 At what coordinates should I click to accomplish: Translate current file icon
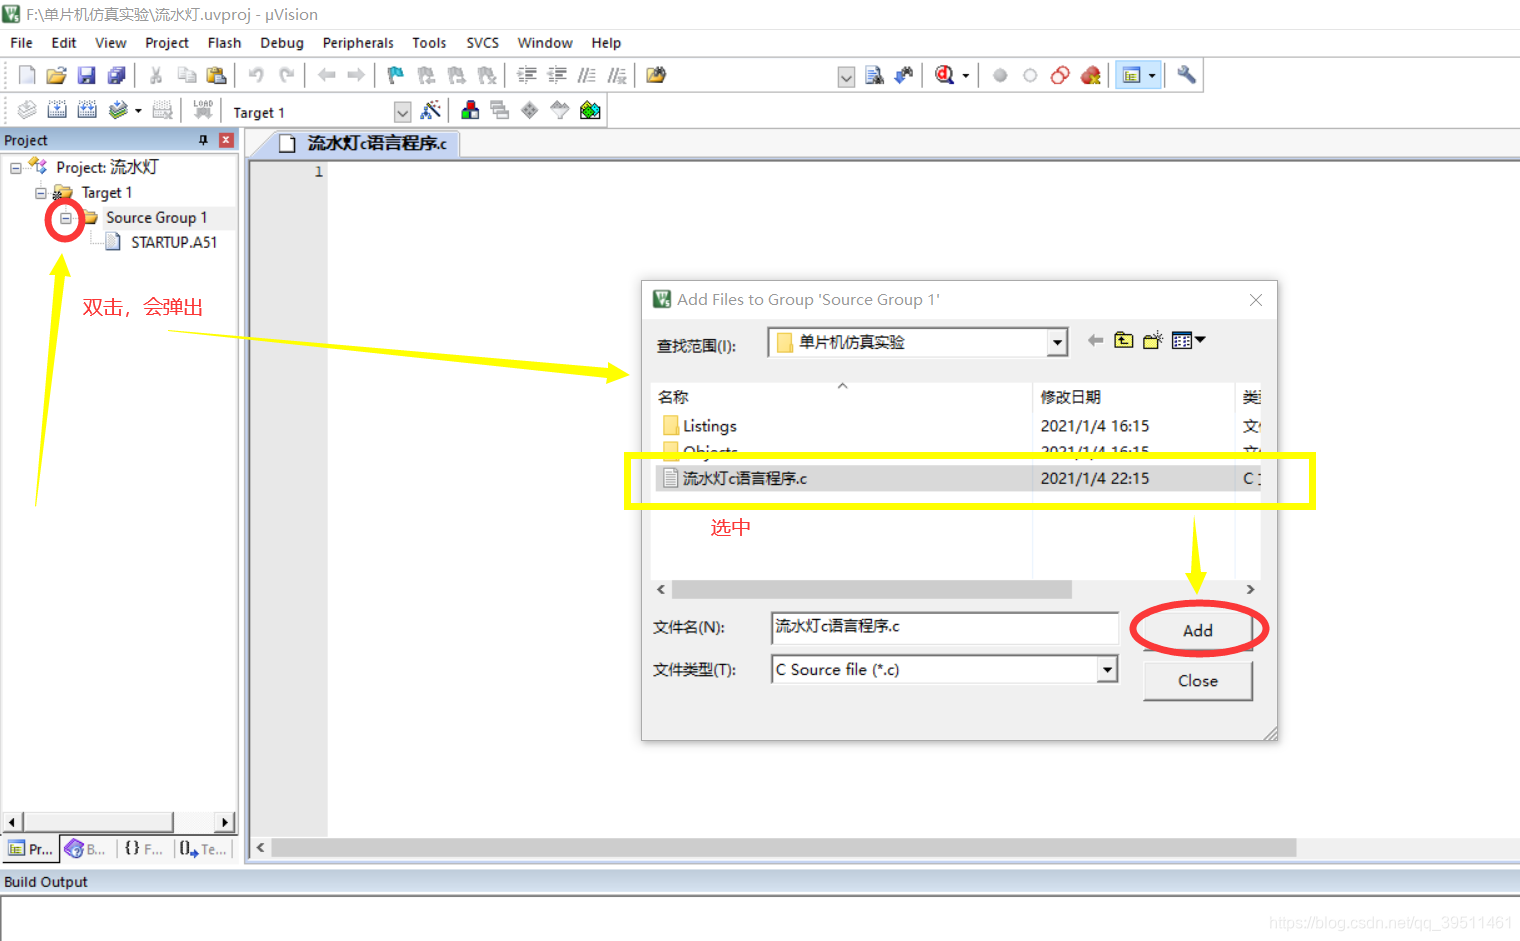pyautogui.click(x=27, y=110)
